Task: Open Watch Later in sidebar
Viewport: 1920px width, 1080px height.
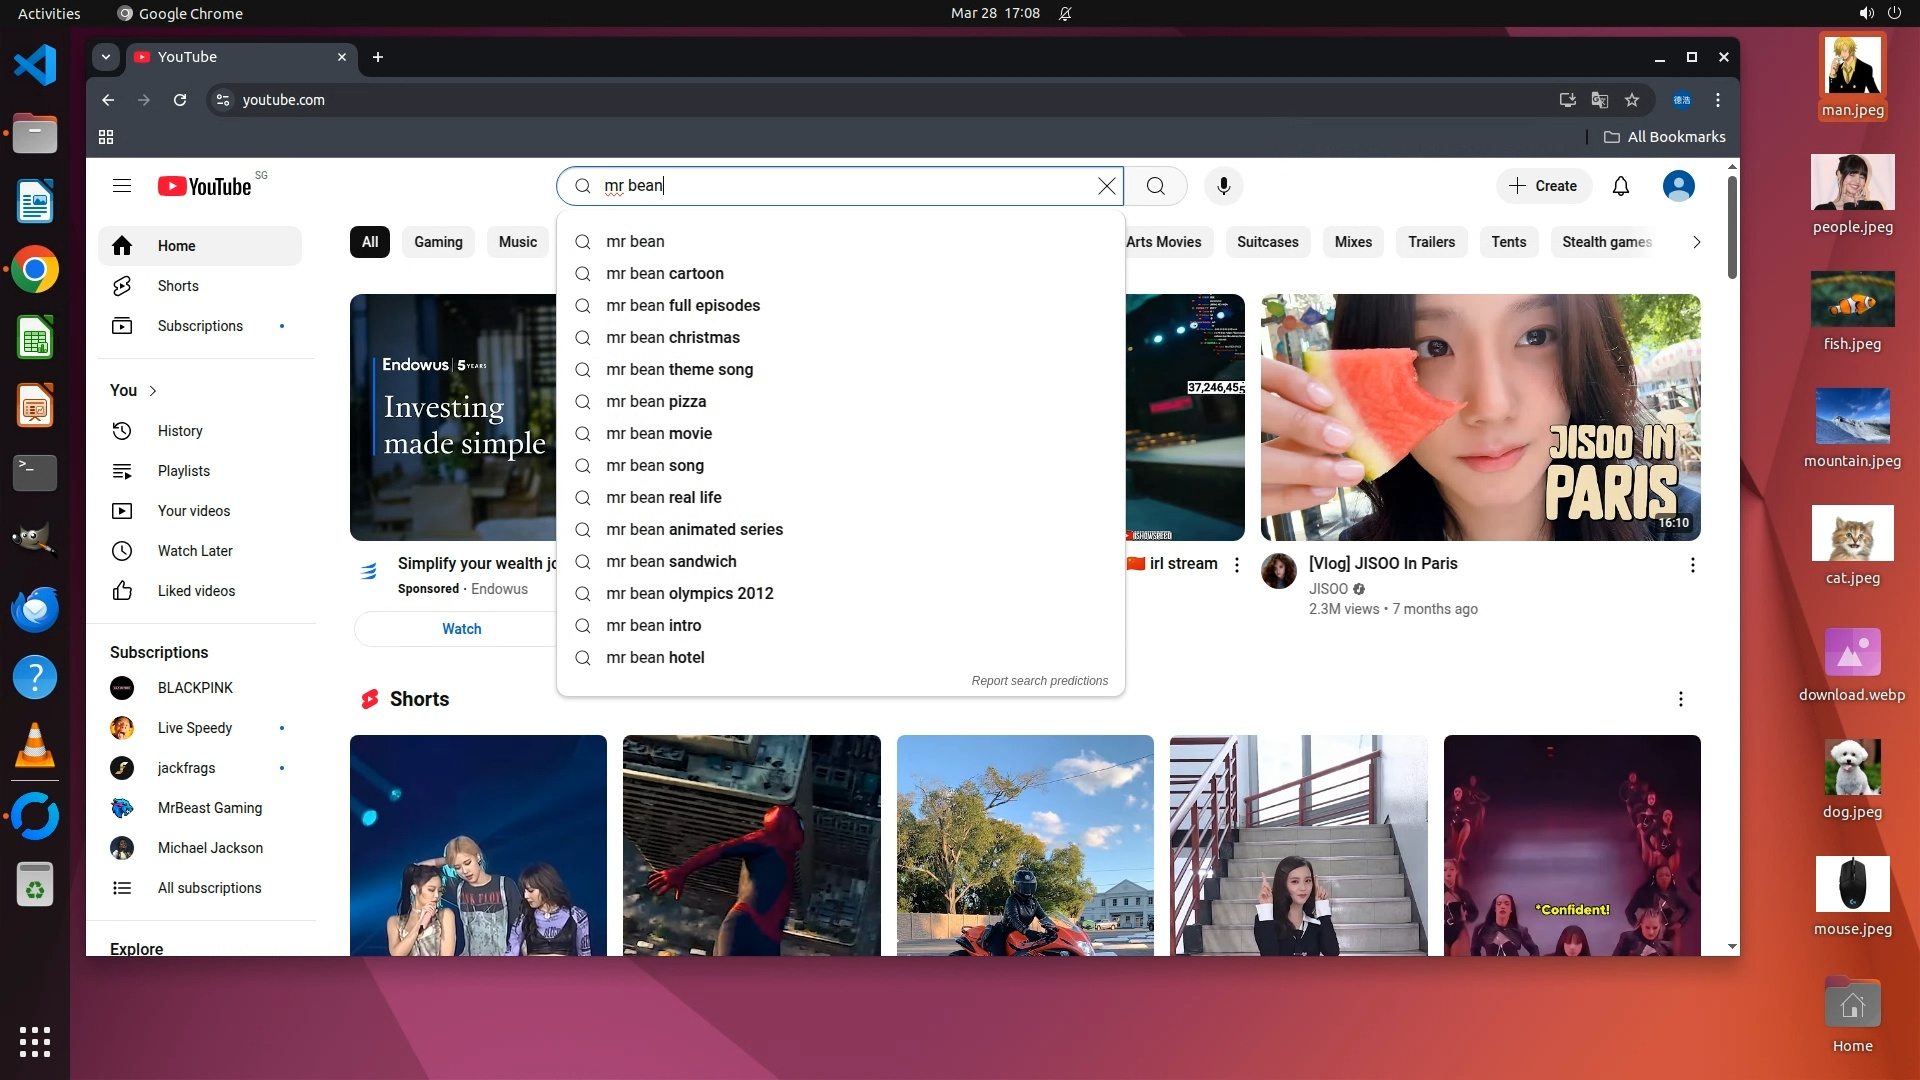Action: point(195,551)
